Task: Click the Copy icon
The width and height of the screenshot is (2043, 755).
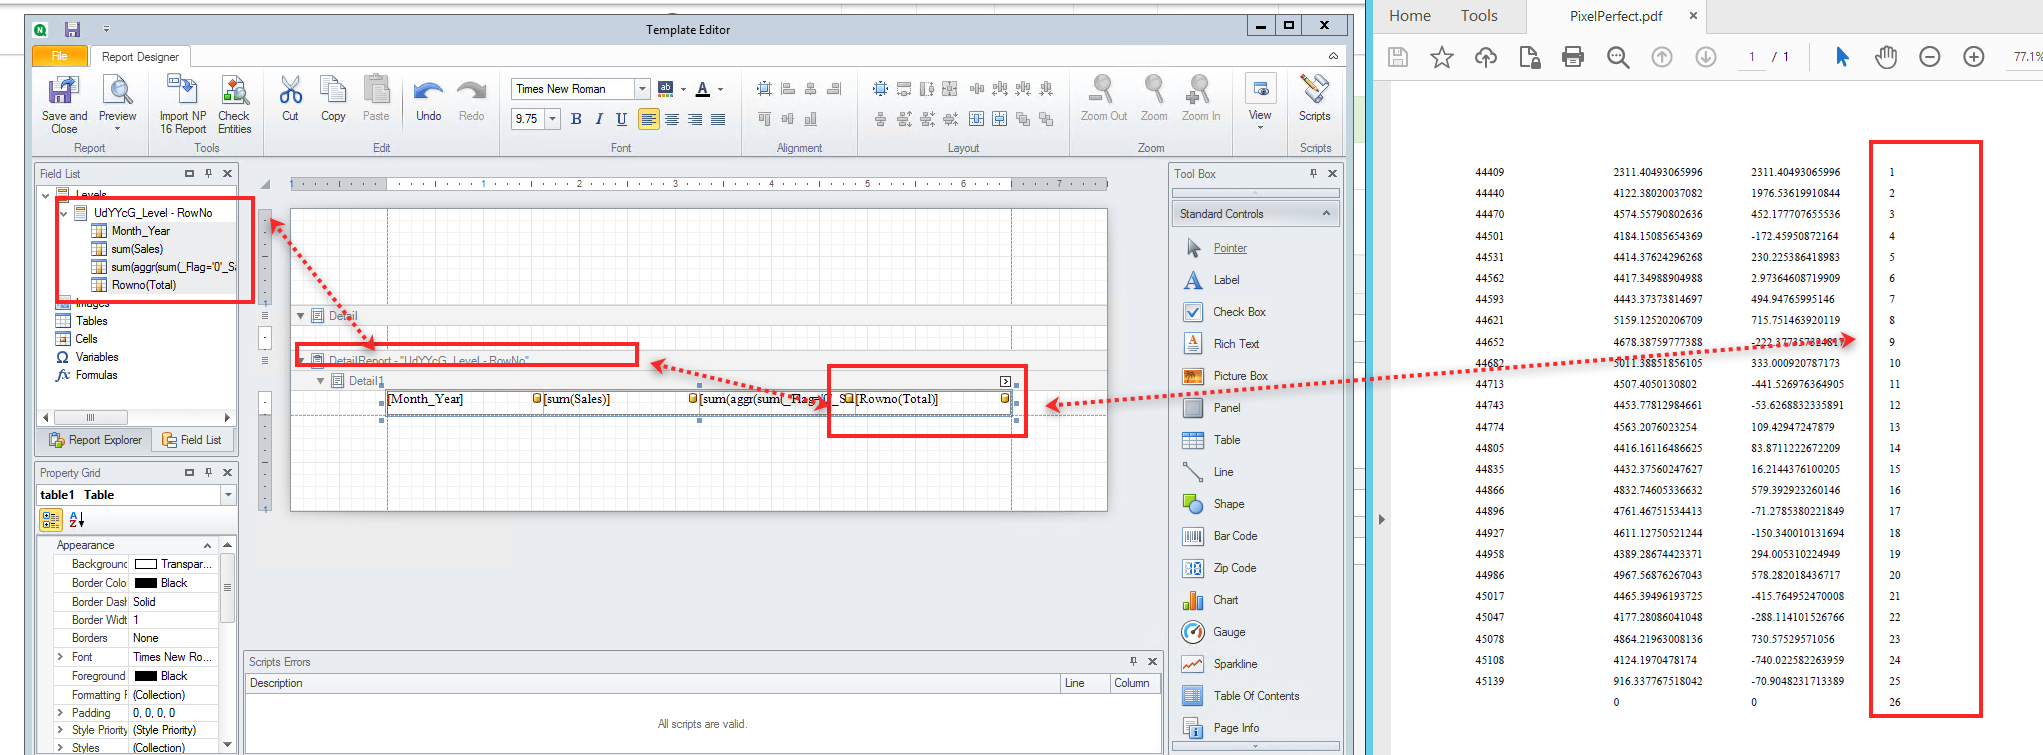Action: (333, 99)
